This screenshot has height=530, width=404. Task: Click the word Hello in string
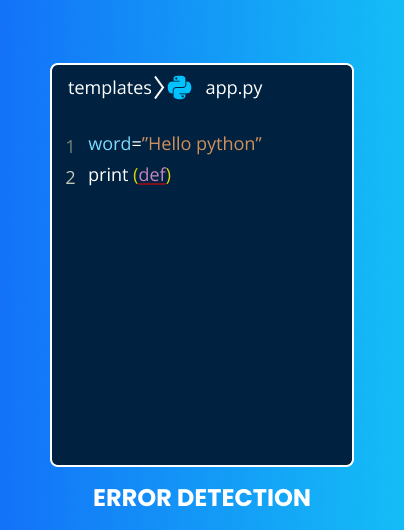[170, 144]
